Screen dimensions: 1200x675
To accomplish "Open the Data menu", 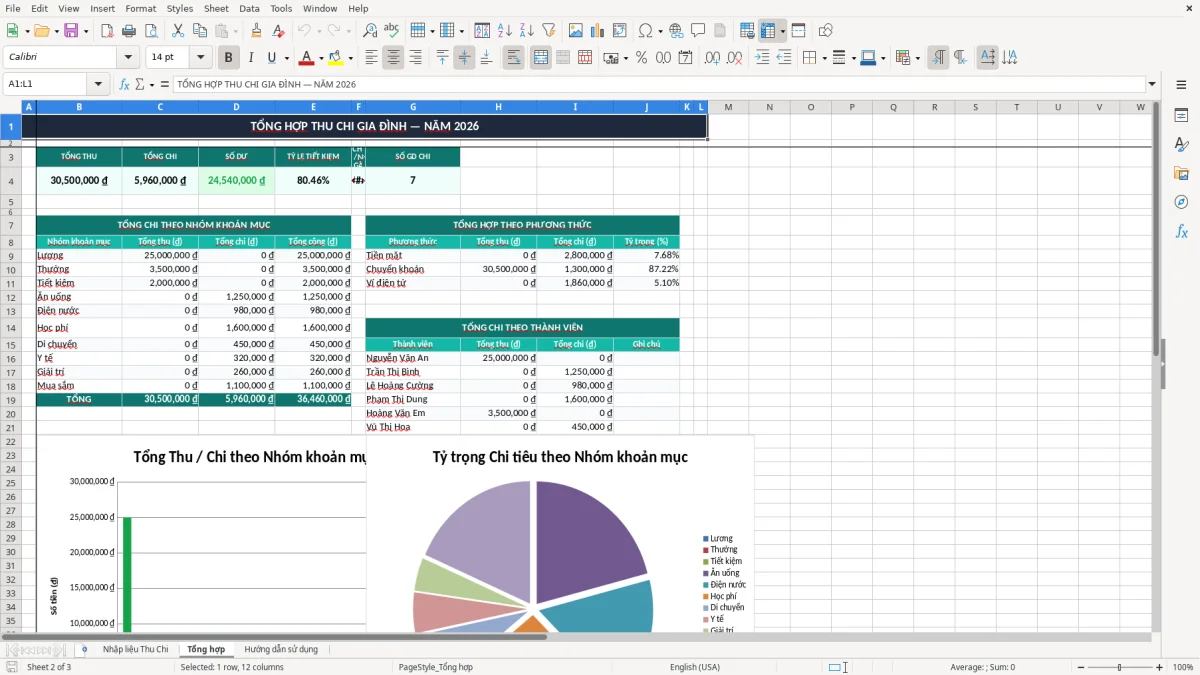I will click(x=249, y=8).
